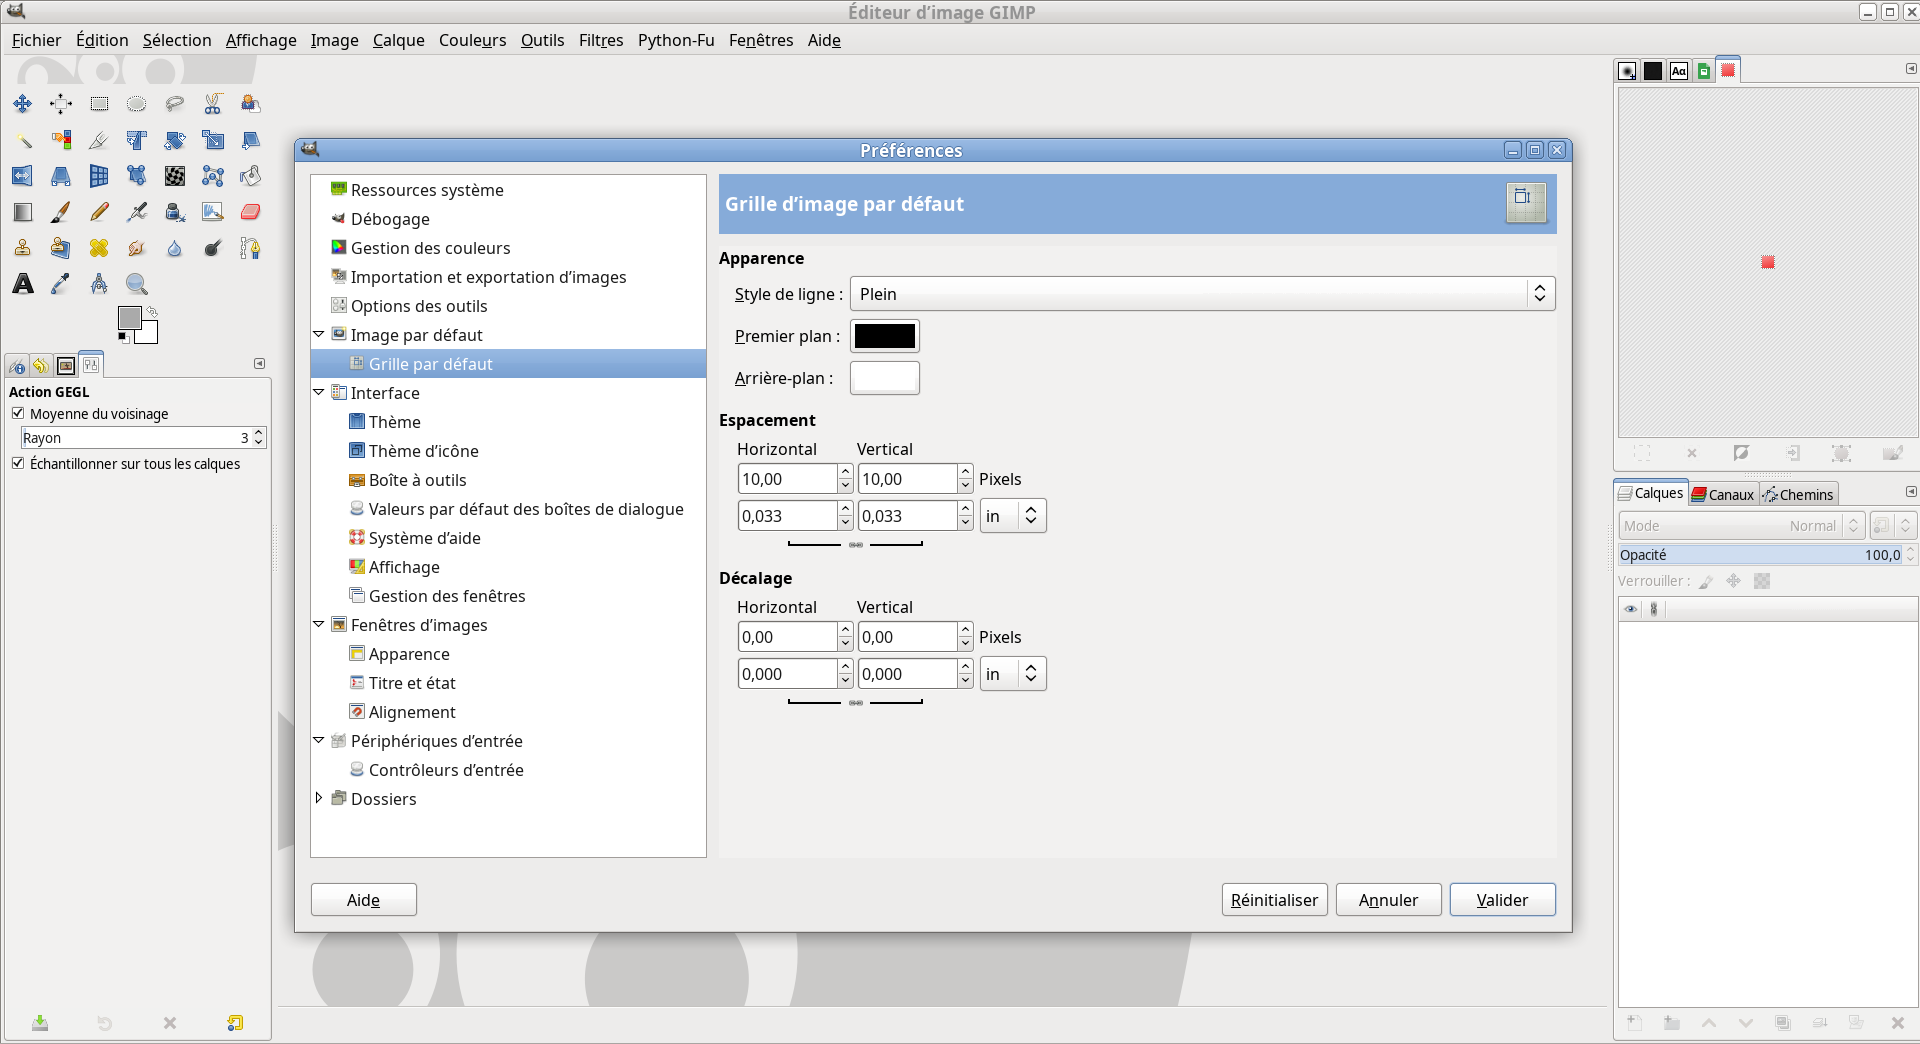1920x1044 pixels.
Task: Activate the Foreground Select tool
Action: tap(251, 104)
